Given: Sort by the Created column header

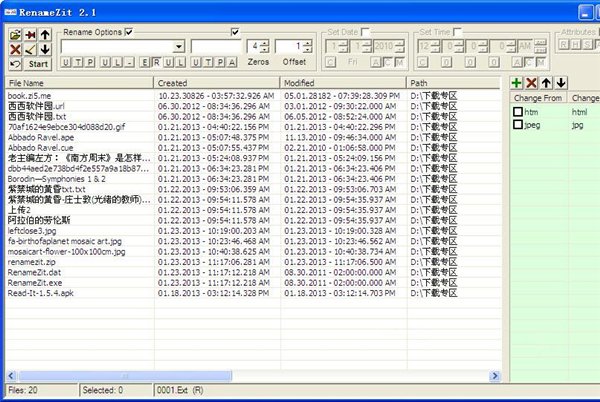Looking at the screenshot, I should [x=217, y=83].
